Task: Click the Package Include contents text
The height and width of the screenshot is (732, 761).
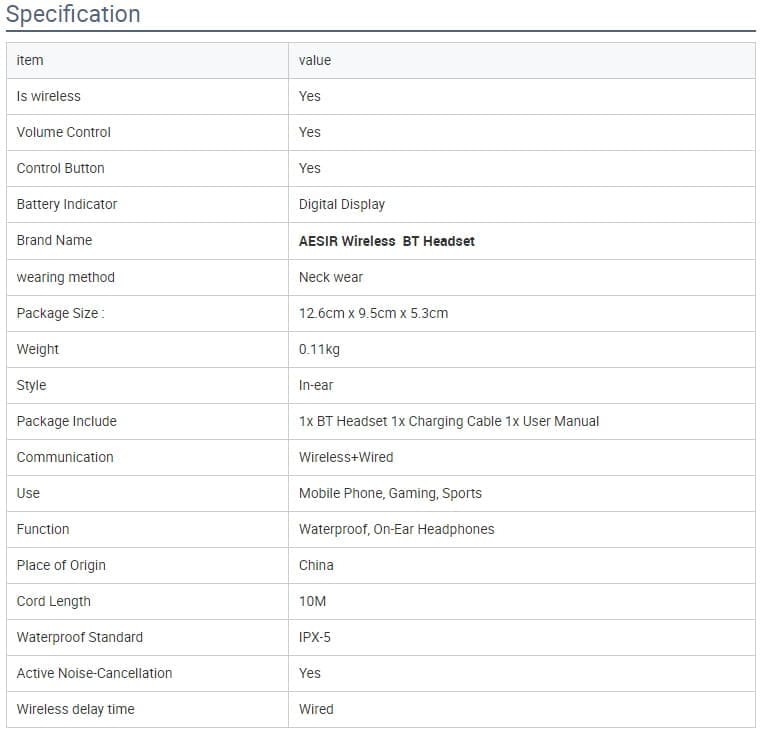Action: 448,421
